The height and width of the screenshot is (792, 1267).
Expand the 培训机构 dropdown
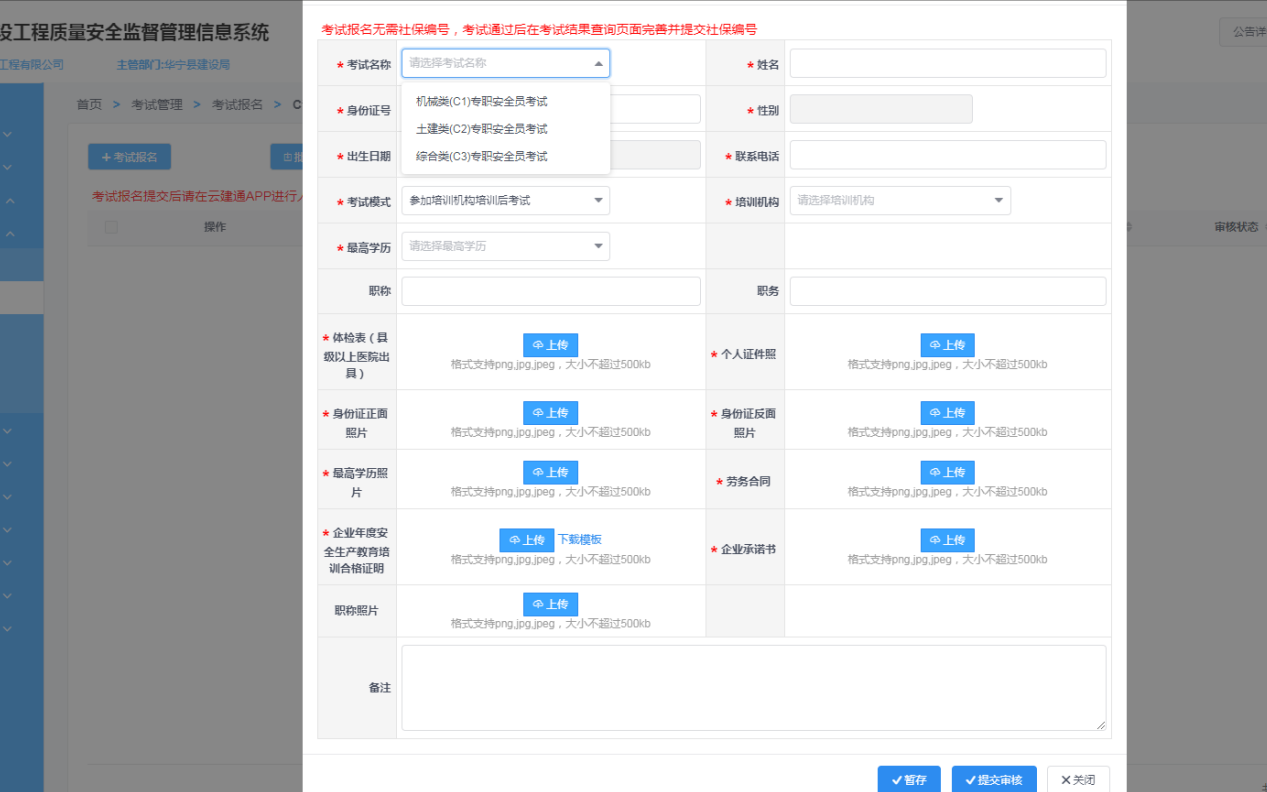(x=900, y=201)
